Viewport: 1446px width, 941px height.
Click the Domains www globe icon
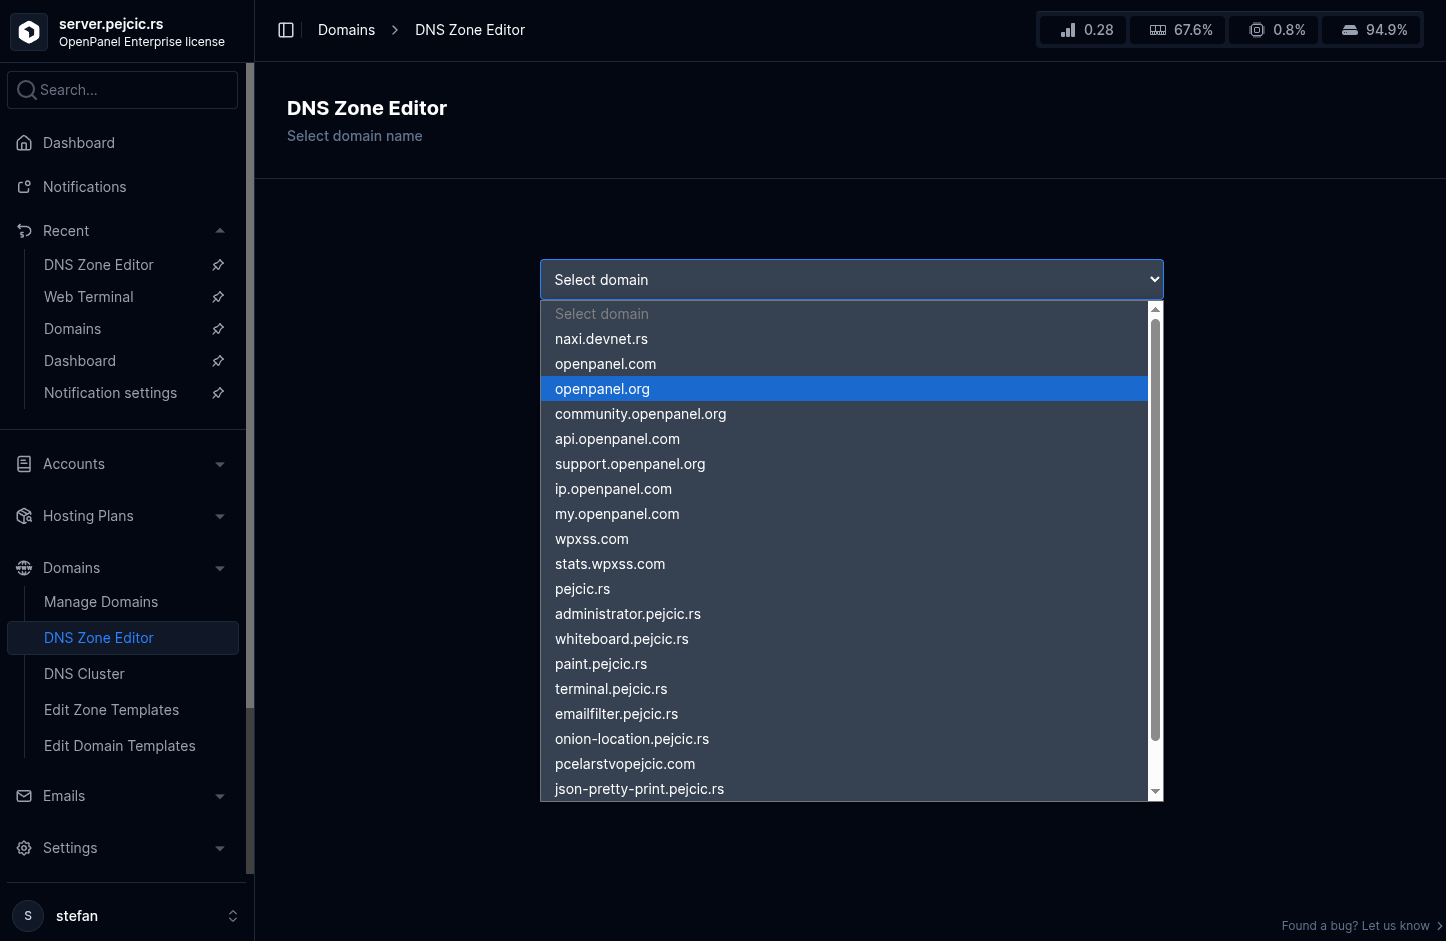pyautogui.click(x=25, y=568)
